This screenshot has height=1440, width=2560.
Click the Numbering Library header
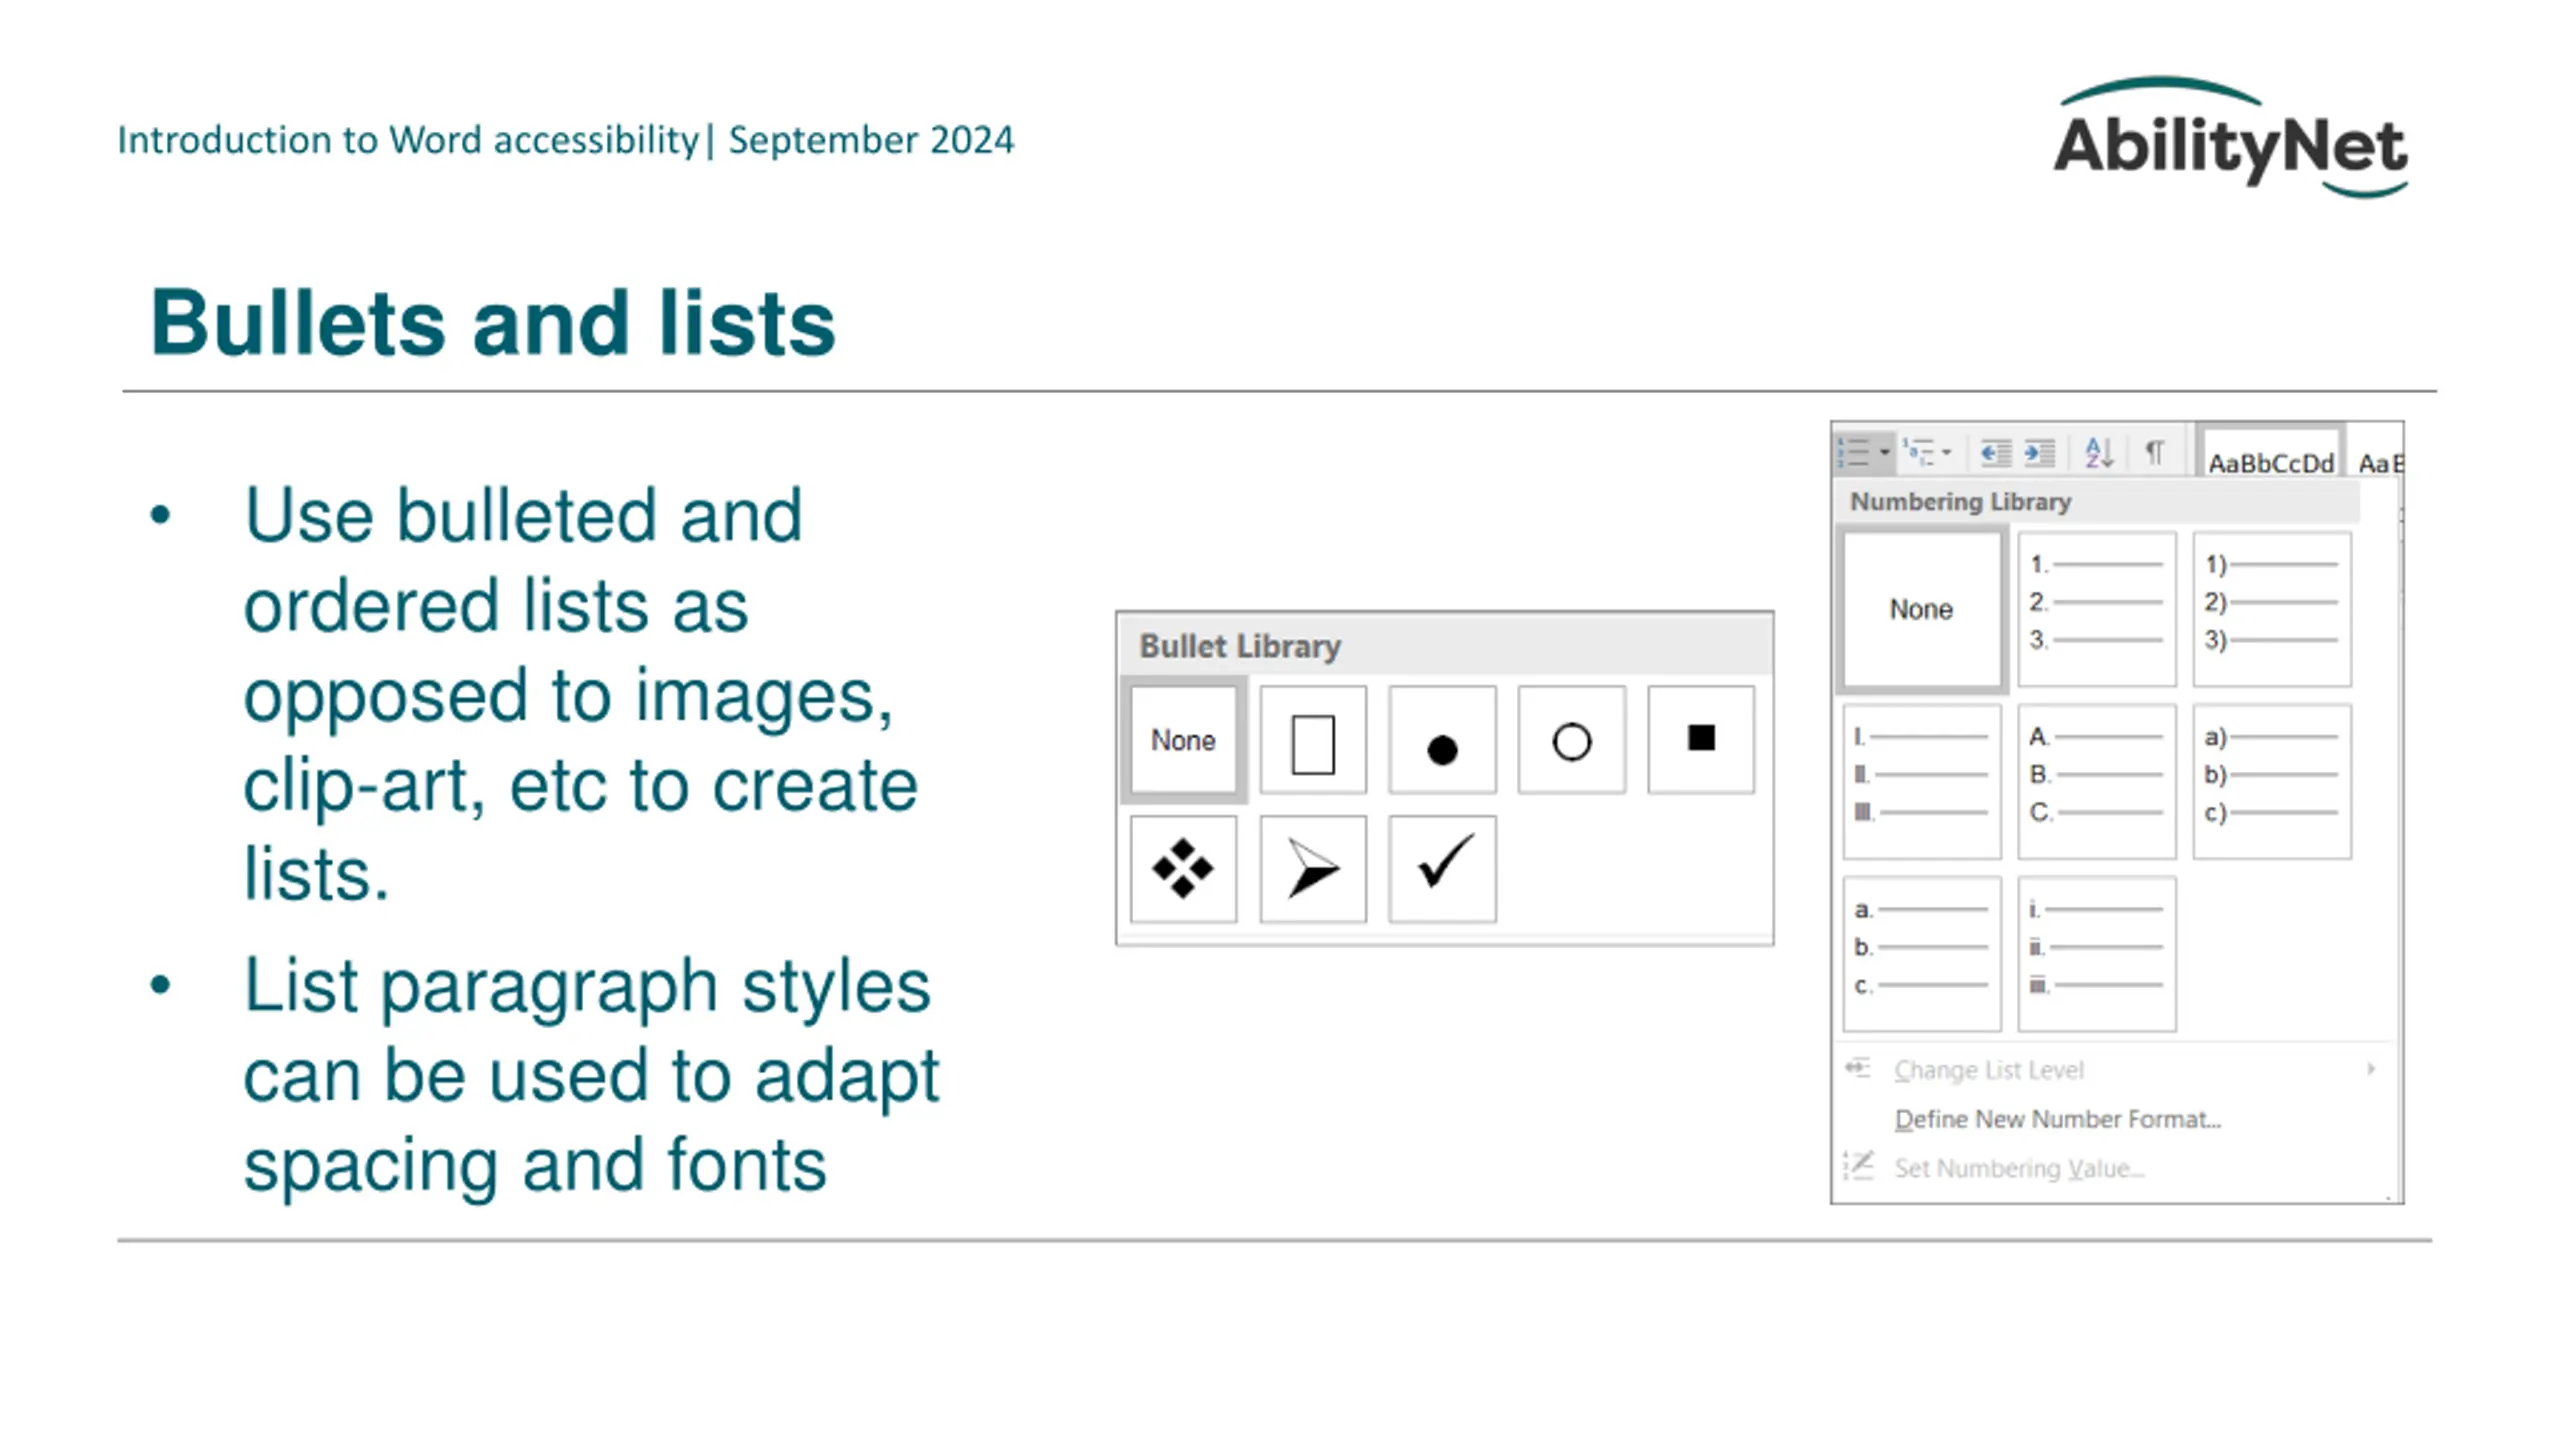2098,501
